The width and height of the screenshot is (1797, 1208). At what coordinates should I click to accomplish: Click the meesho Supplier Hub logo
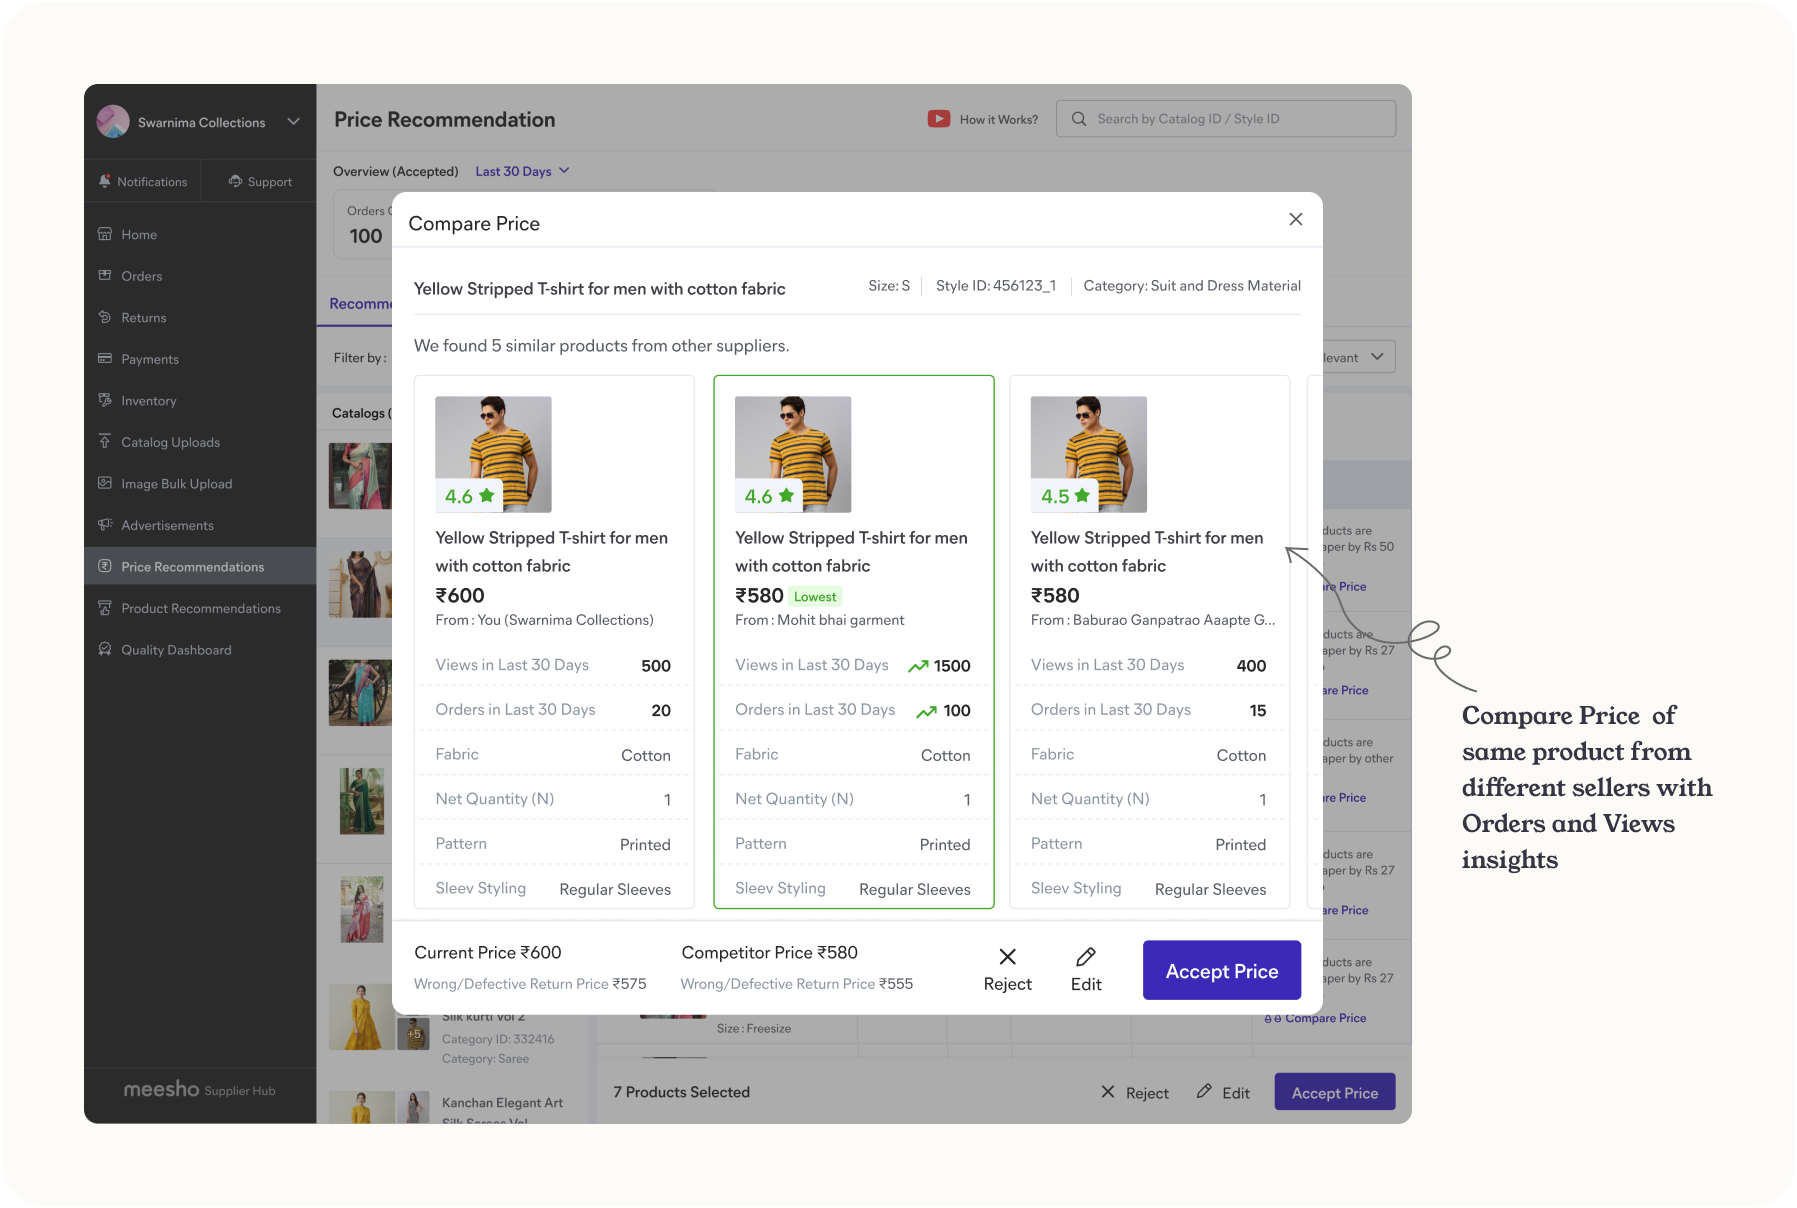pyautogui.click(x=199, y=1090)
